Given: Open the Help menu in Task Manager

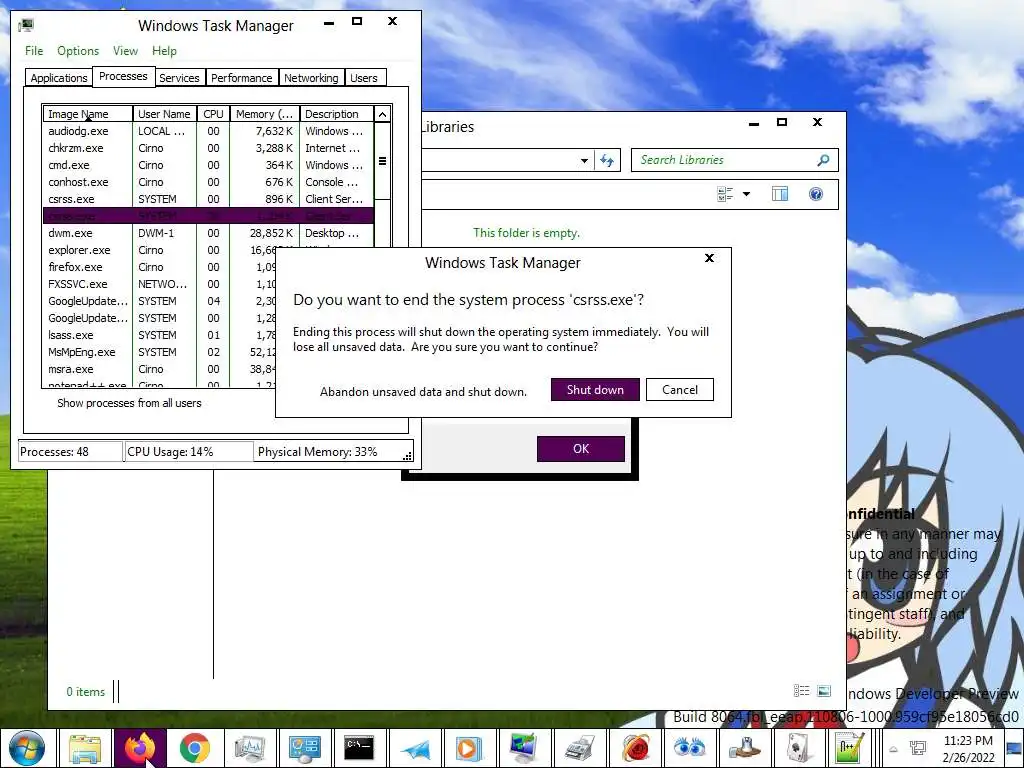Looking at the screenshot, I should click(164, 51).
